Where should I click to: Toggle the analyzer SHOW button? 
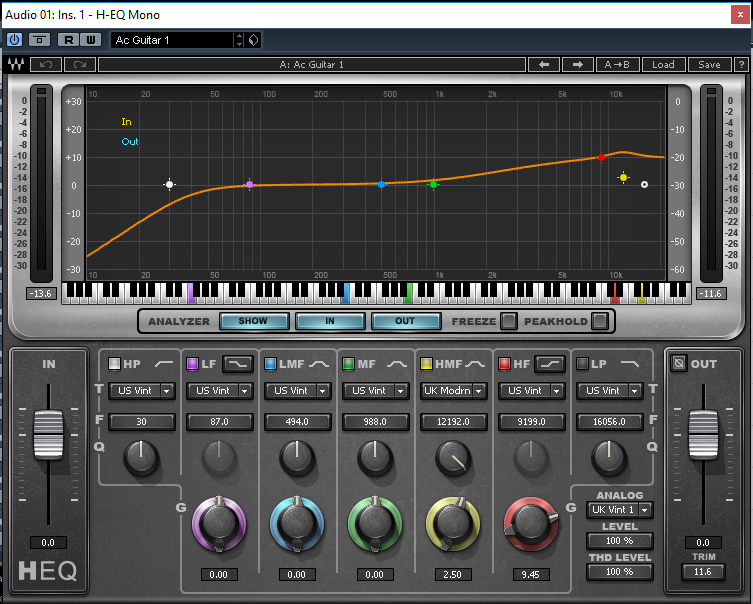(254, 321)
